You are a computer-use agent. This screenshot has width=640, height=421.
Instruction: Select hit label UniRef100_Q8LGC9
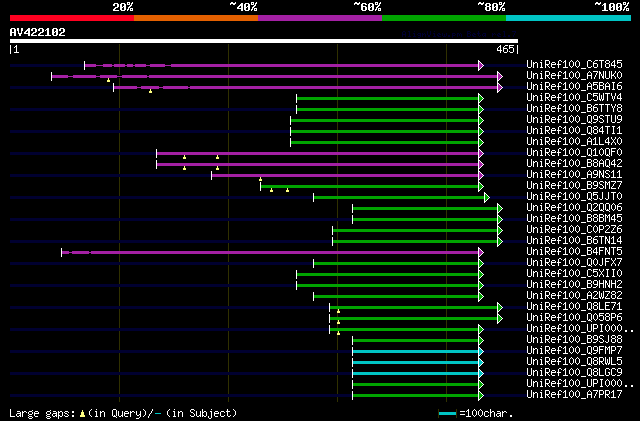click(574, 373)
